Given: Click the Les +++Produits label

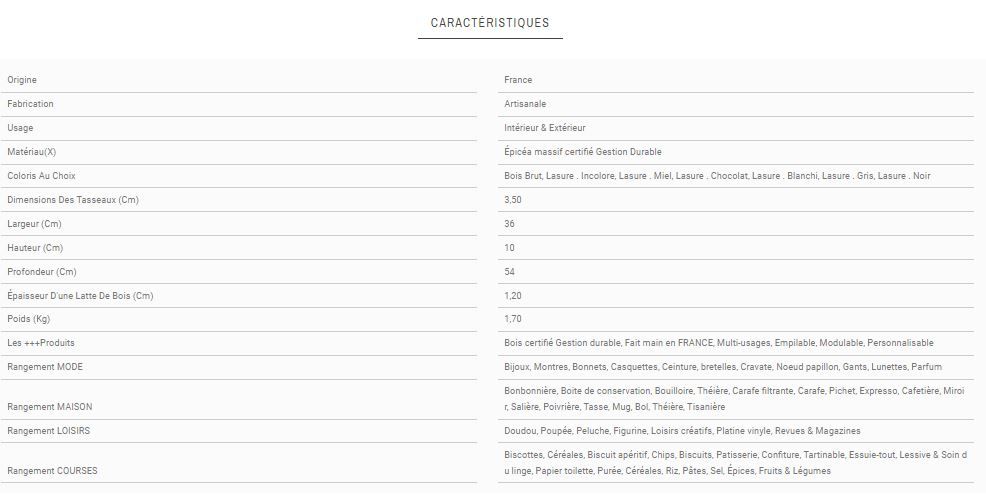Looking at the screenshot, I should pos(40,343).
